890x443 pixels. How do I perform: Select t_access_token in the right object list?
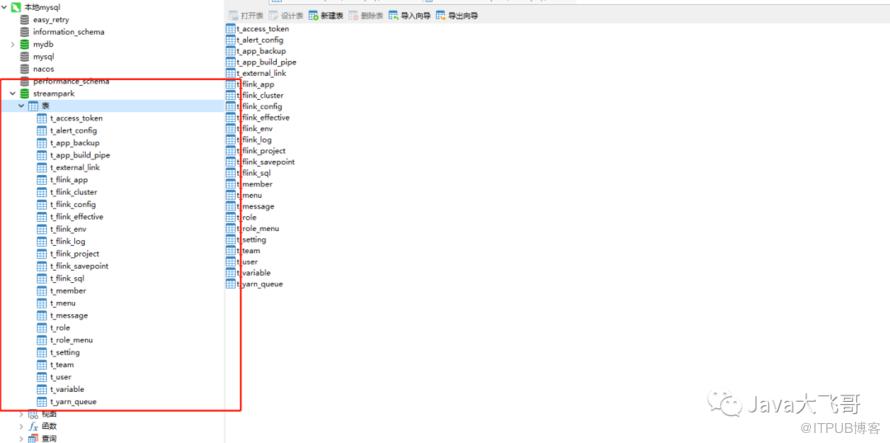point(263,29)
